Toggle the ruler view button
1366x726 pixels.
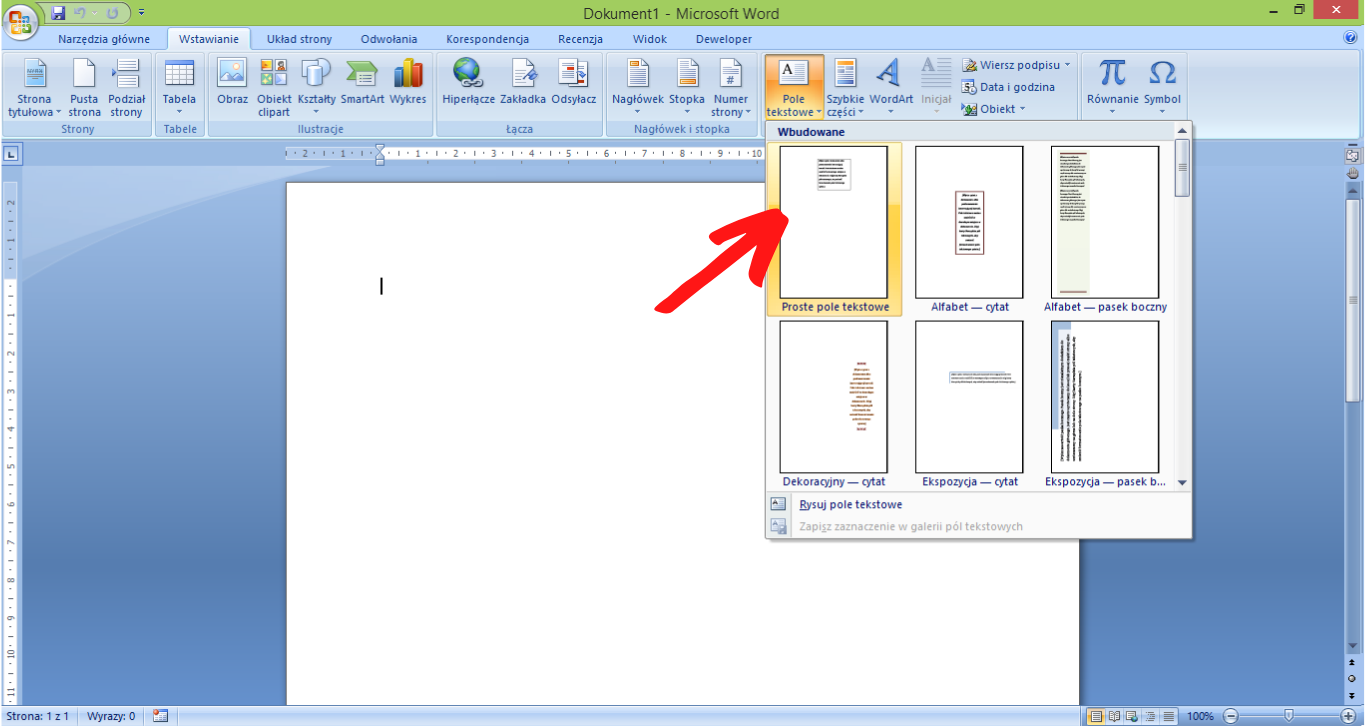tap(1353, 157)
